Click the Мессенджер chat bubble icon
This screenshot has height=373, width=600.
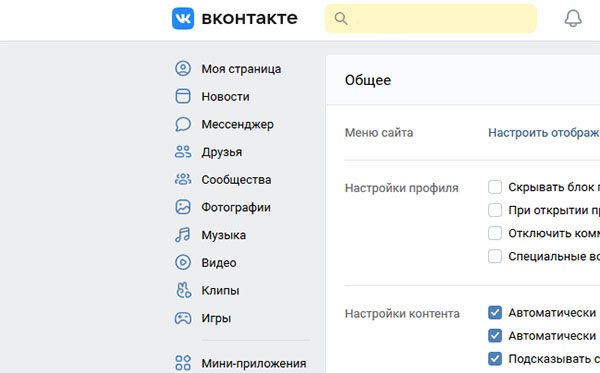pyautogui.click(x=183, y=124)
